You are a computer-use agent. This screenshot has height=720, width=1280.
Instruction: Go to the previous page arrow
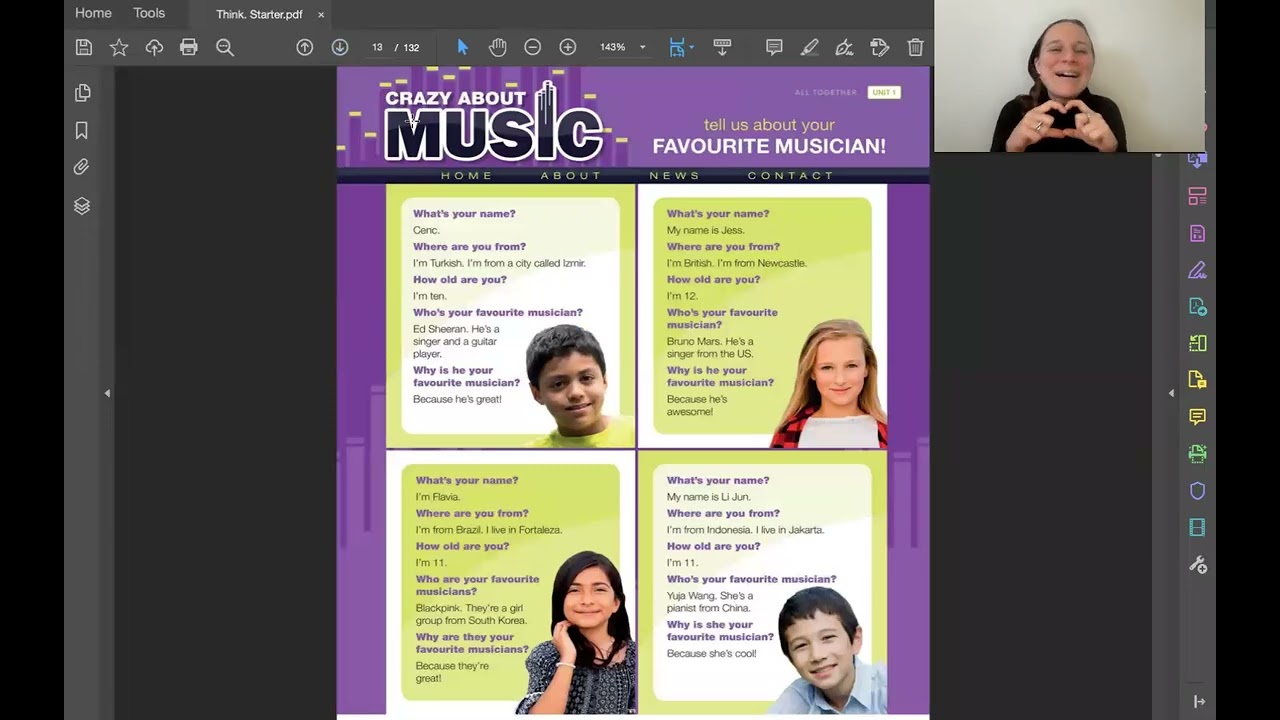tap(305, 47)
